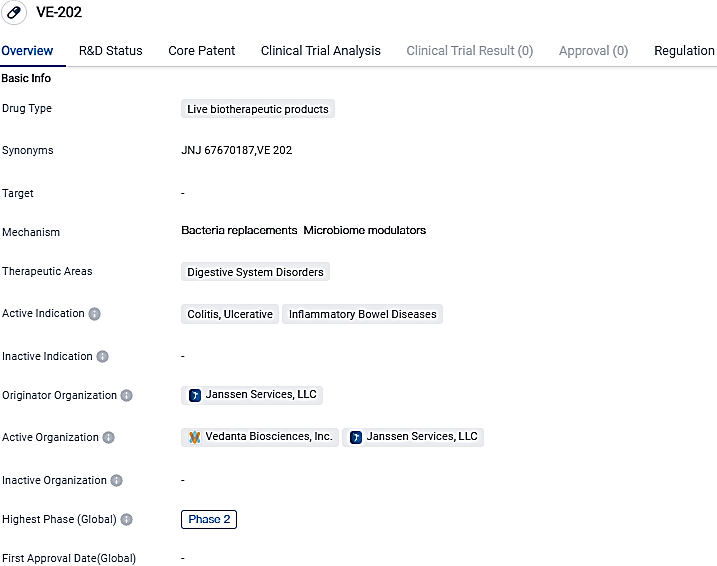Click info icon beside Active Organization
Image resolution: width=717 pixels, height=566 pixels.
(x=109, y=438)
